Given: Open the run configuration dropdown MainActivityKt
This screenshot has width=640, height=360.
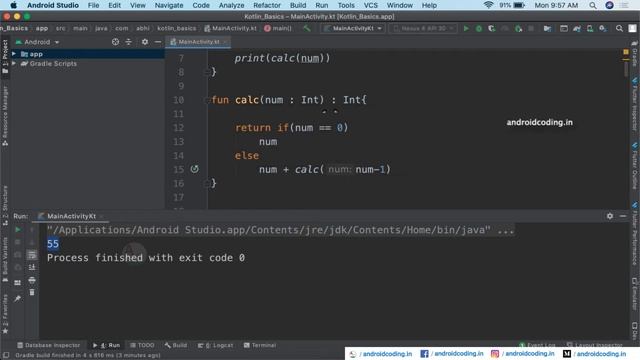Looking at the screenshot, I should point(353,29).
